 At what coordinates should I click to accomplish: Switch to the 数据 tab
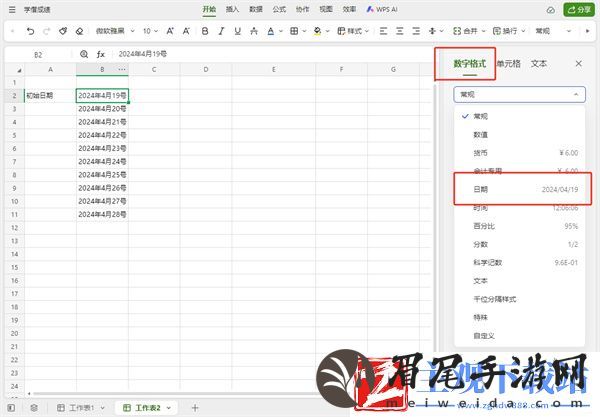256,10
